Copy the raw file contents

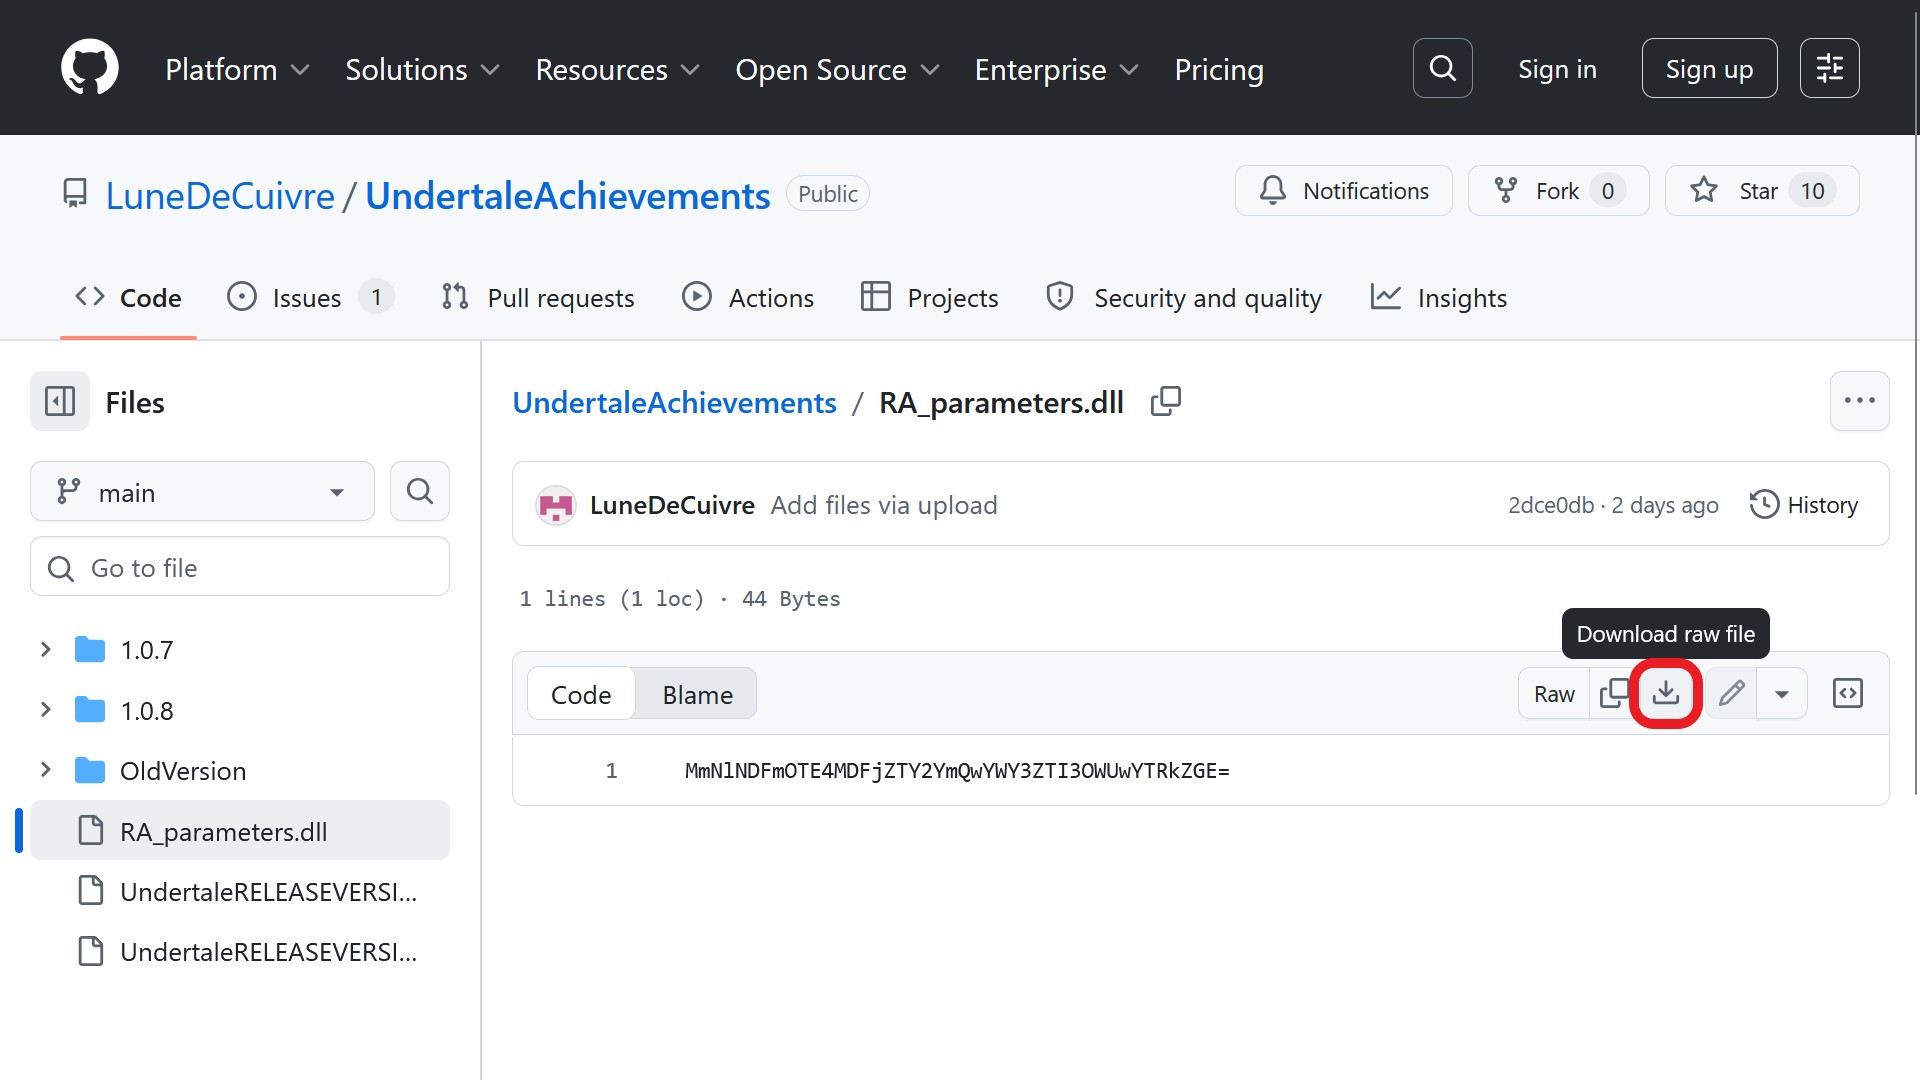pos(1612,693)
